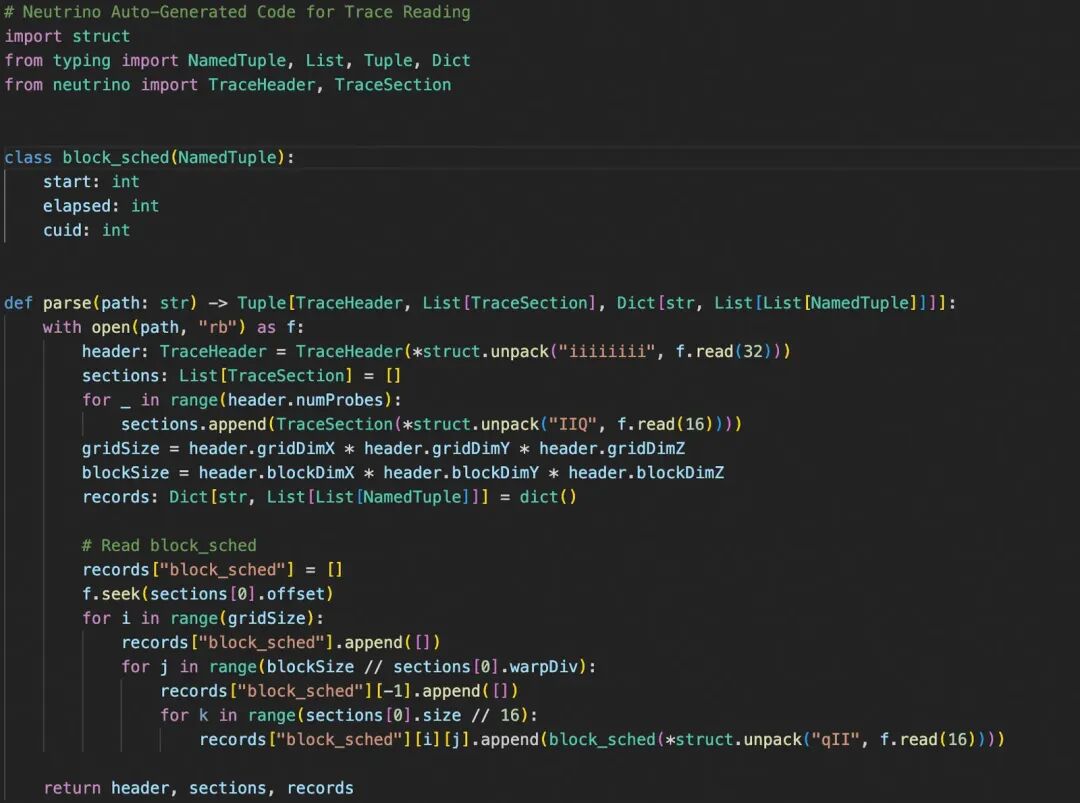Click "header.gridDimY"

point(437,448)
